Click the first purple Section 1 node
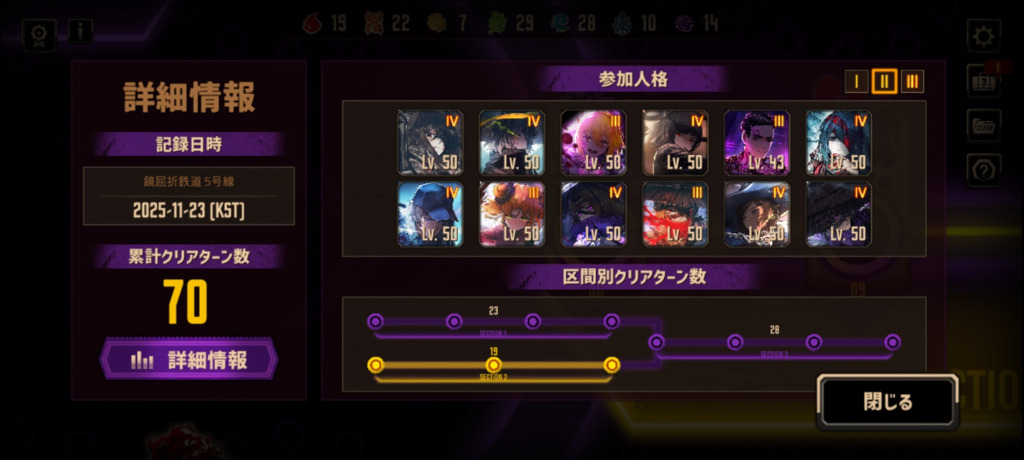The image size is (1024, 460). point(375,321)
